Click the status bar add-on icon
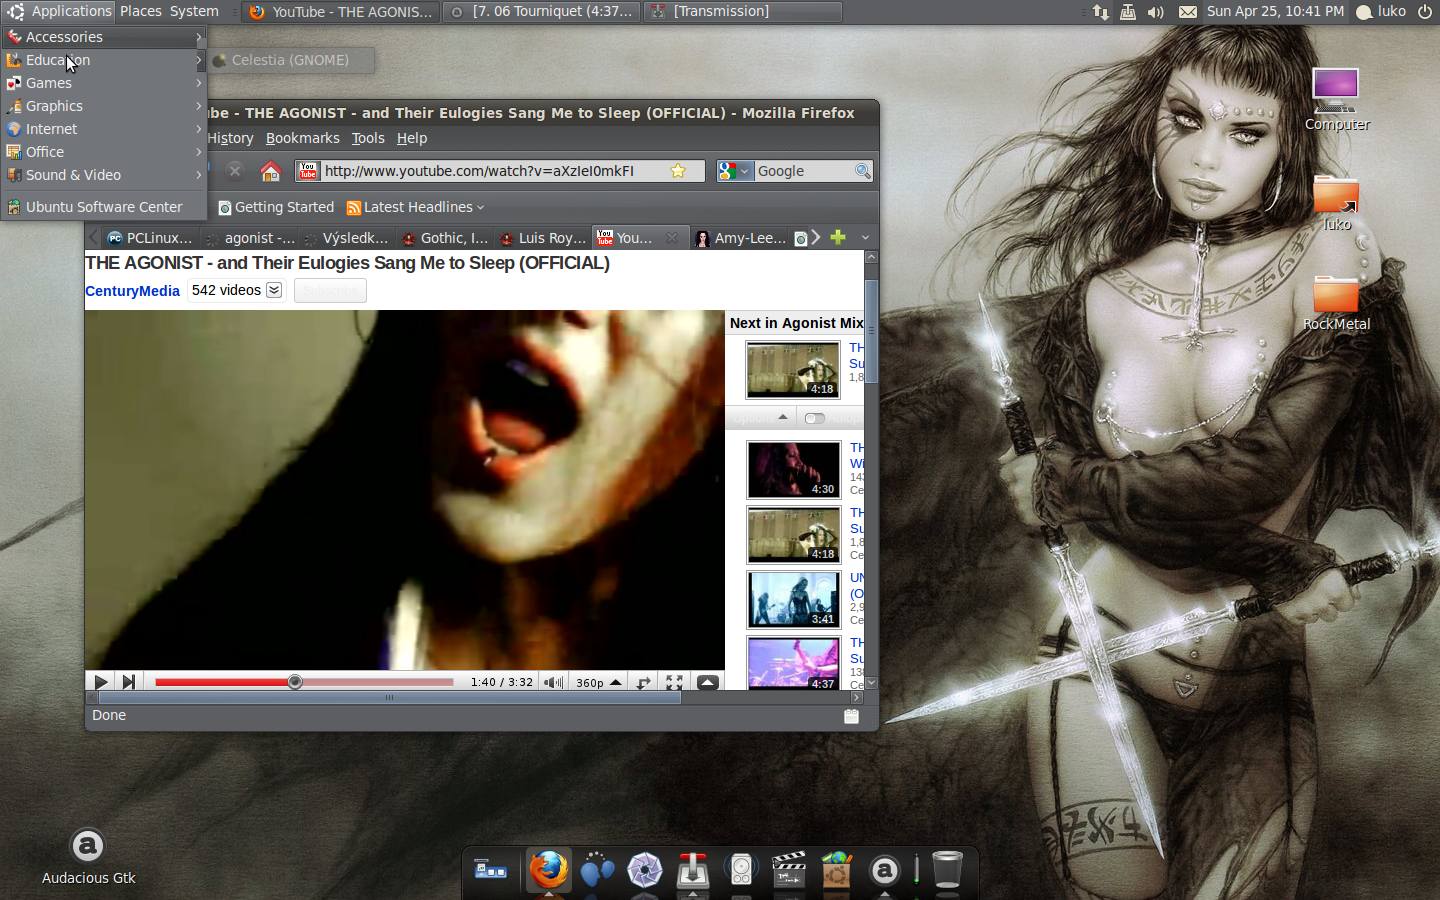Viewport: 1440px width, 900px height. (x=851, y=716)
